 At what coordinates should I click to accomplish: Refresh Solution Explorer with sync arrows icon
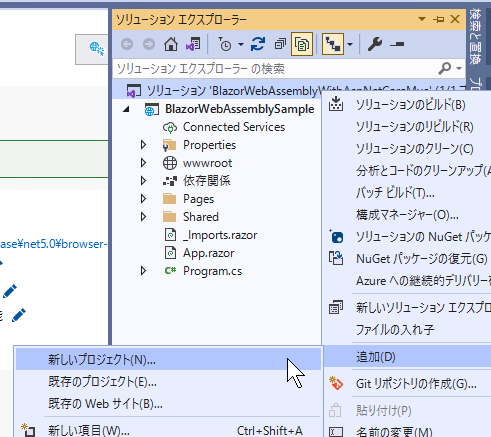coord(258,44)
